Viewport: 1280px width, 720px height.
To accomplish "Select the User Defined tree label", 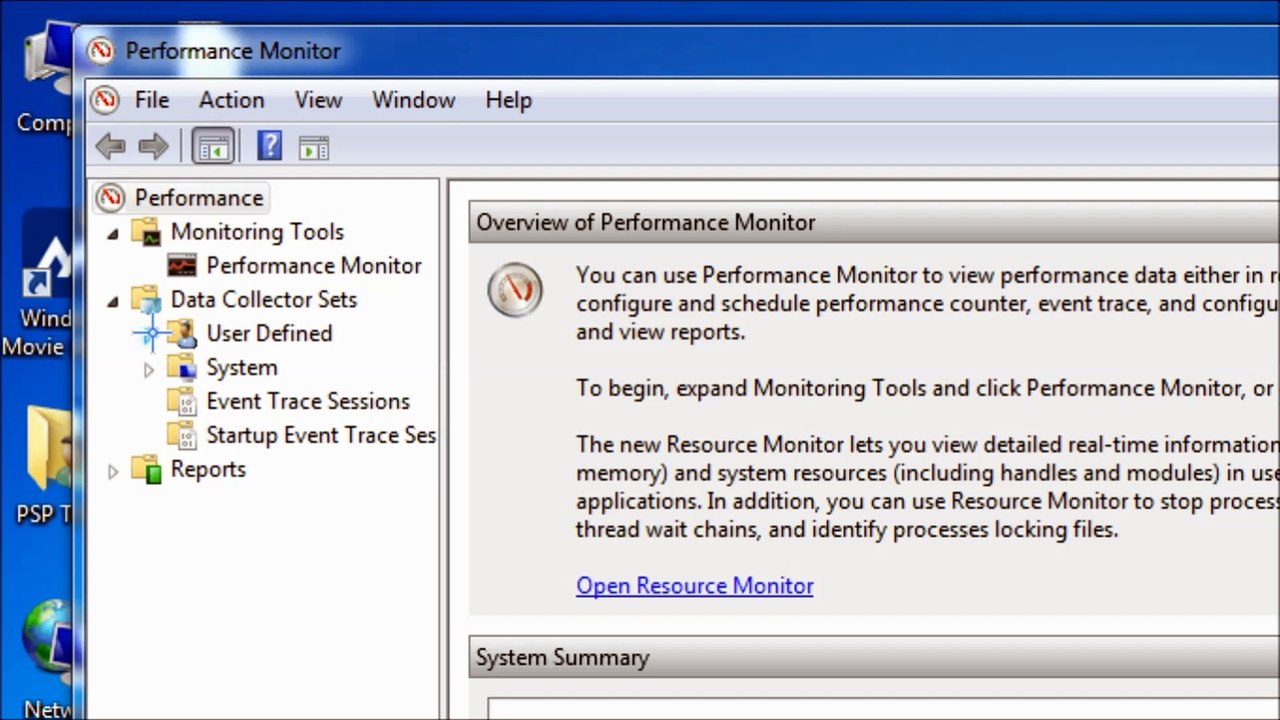I will point(269,333).
